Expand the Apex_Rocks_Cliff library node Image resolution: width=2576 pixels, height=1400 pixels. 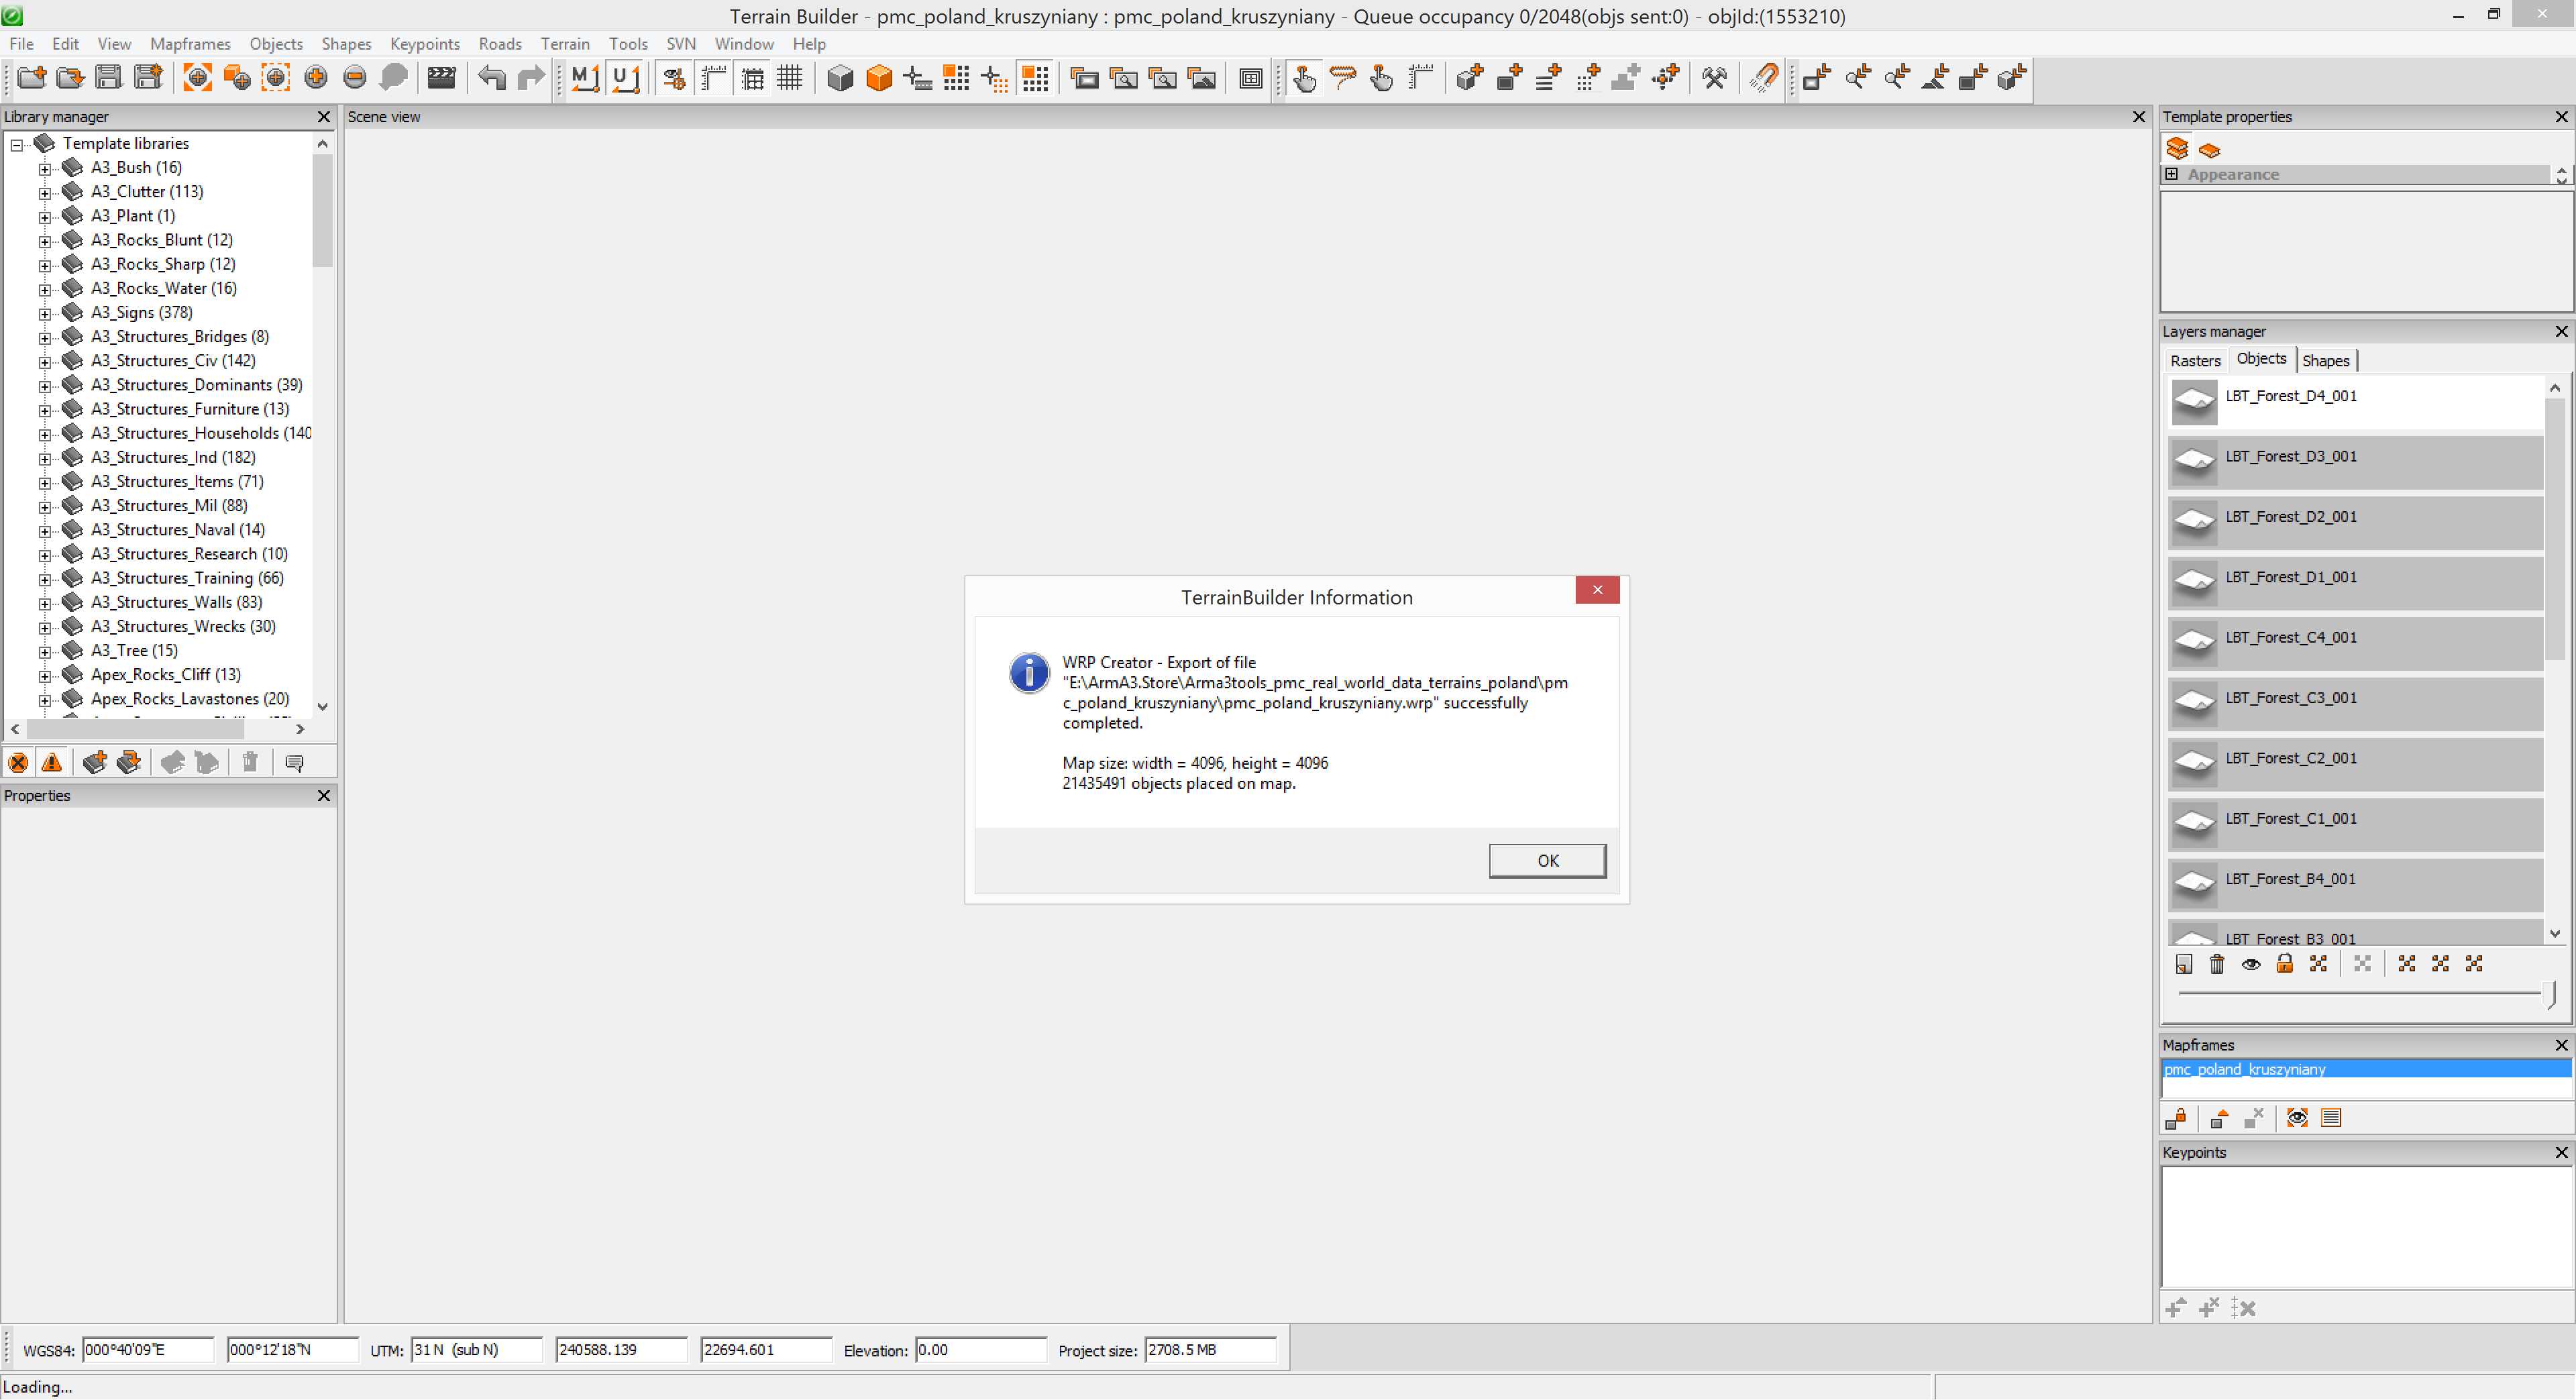tap(45, 676)
